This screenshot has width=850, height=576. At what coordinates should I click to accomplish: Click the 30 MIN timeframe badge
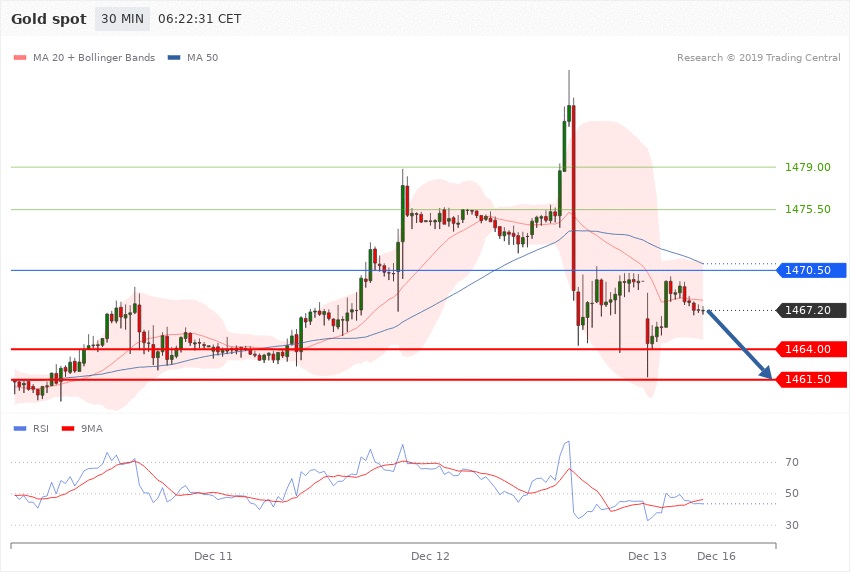pos(122,19)
